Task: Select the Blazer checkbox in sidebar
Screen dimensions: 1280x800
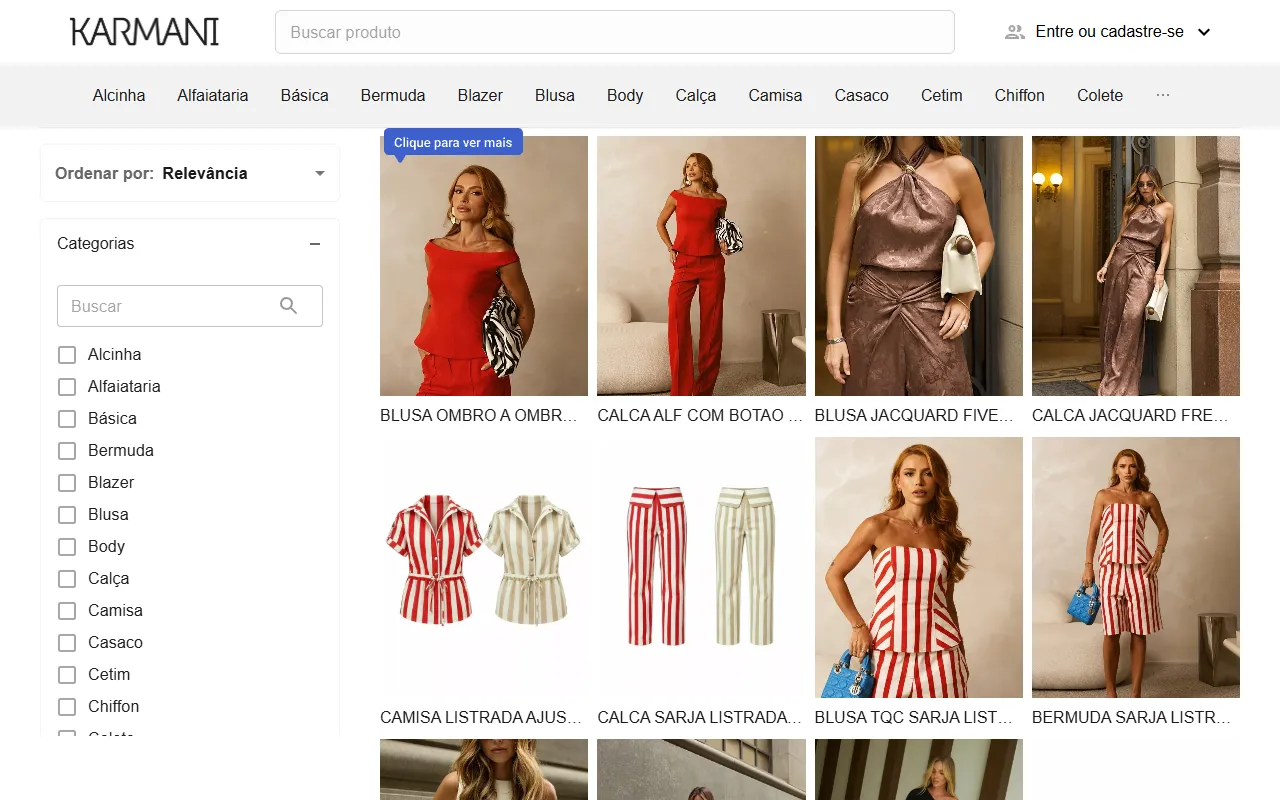Action: pyautogui.click(x=67, y=483)
